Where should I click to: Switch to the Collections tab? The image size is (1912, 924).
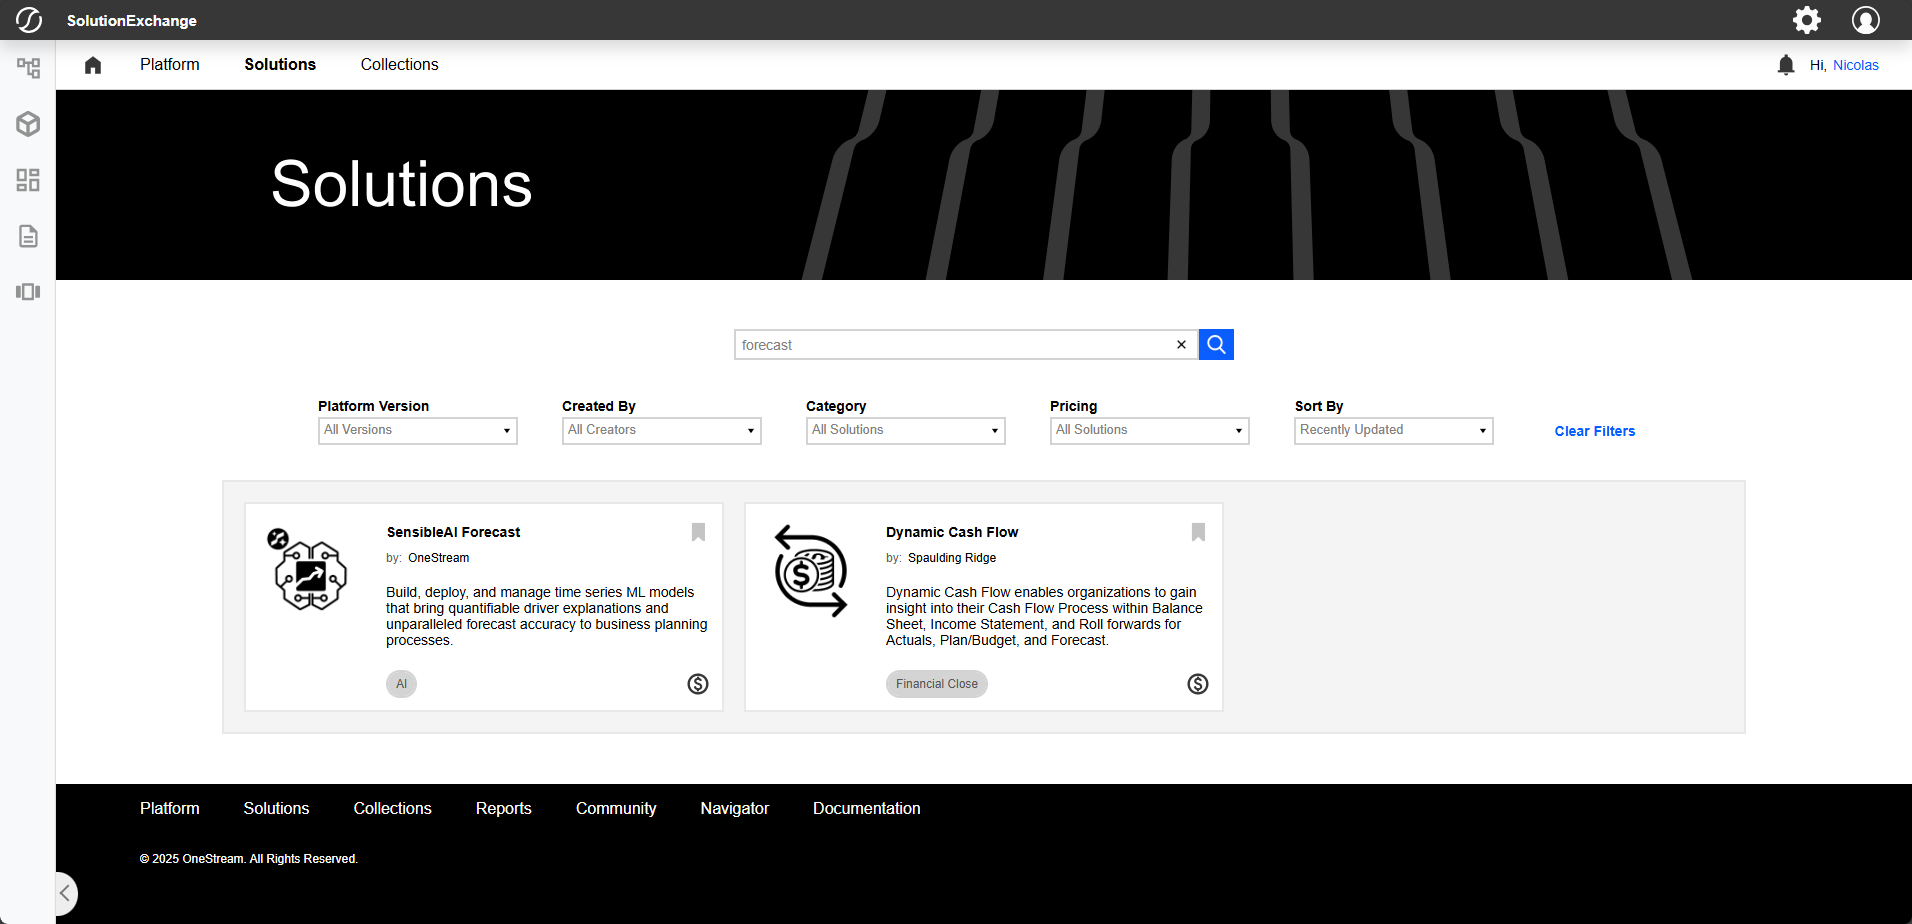coord(399,65)
